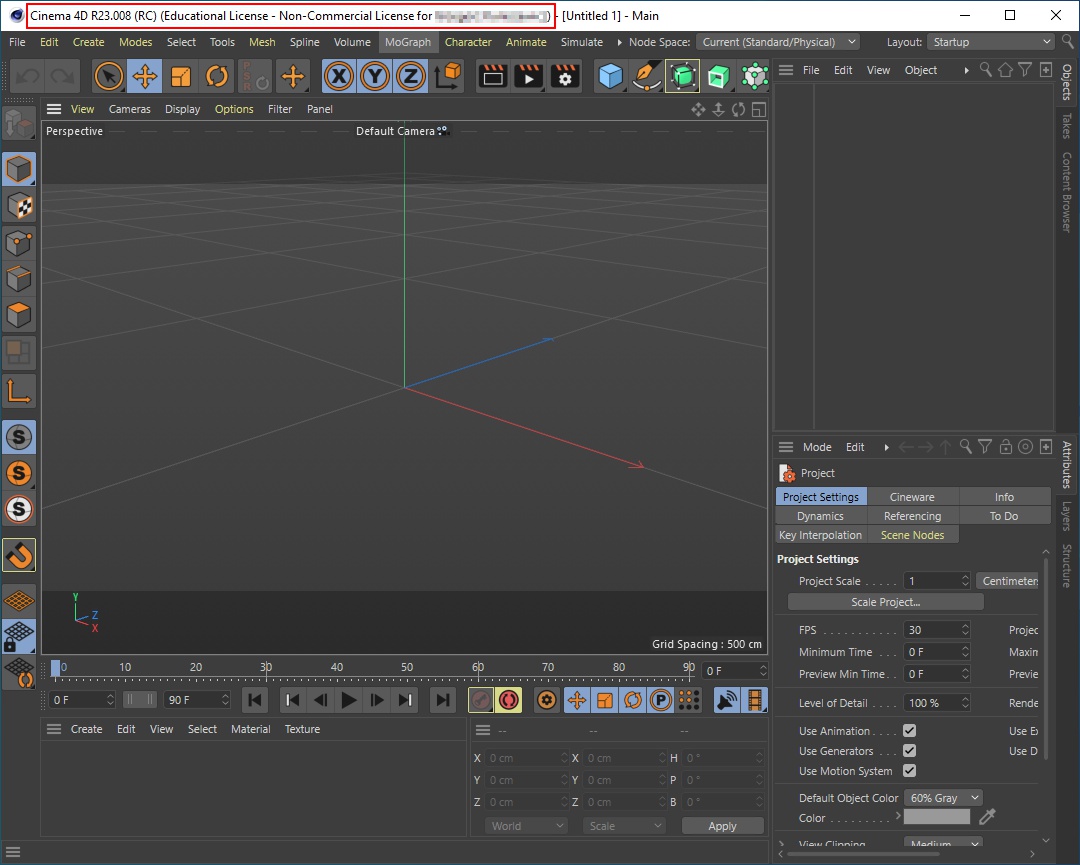This screenshot has height=865, width=1080.
Task: Select the Live Selection tool
Action: pos(108,76)
